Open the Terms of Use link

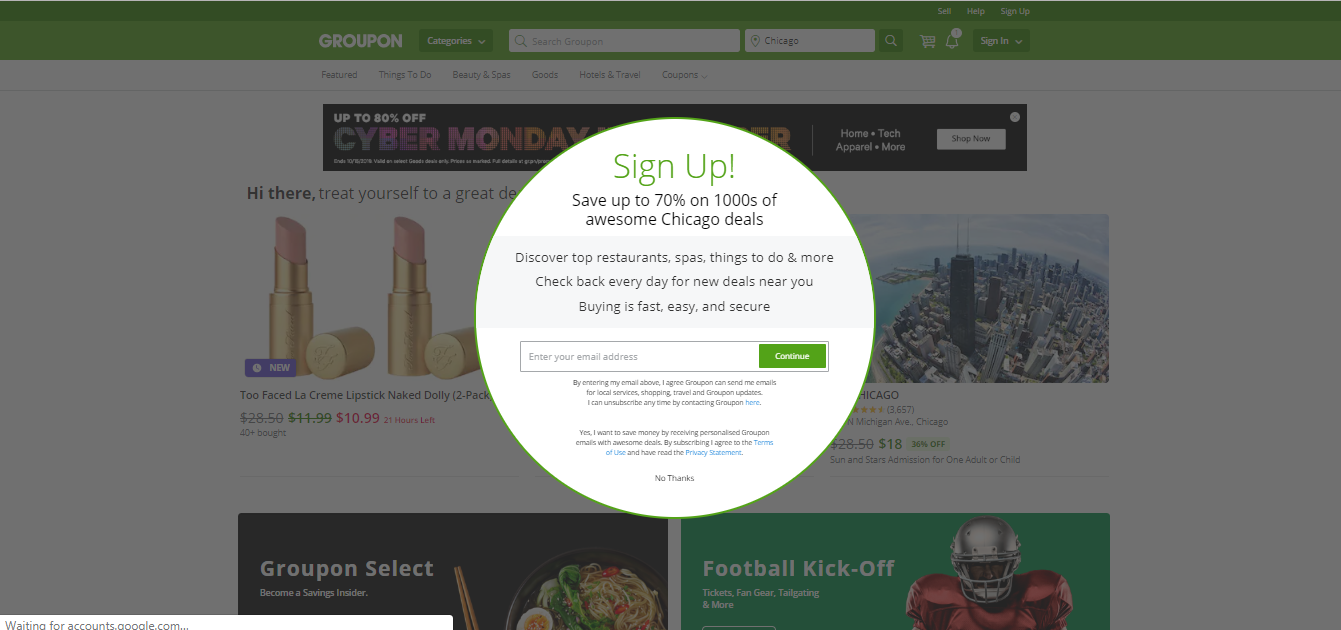click(x=689, y=447)
